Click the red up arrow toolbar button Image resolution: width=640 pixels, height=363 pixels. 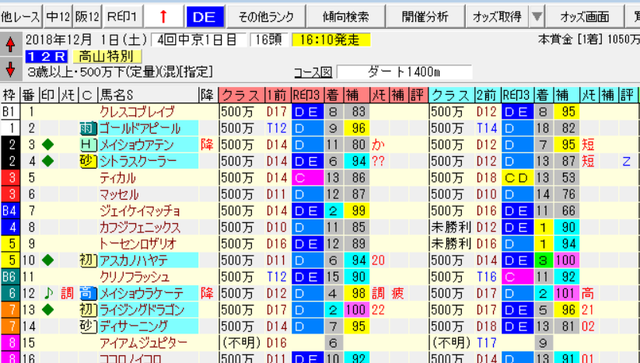pyautogui.click(x=163, y=16)
